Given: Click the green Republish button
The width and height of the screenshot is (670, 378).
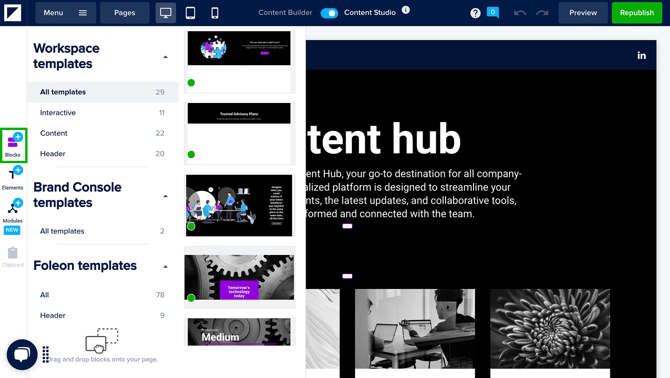Looking at the screenshot, I should click(637, 13).
